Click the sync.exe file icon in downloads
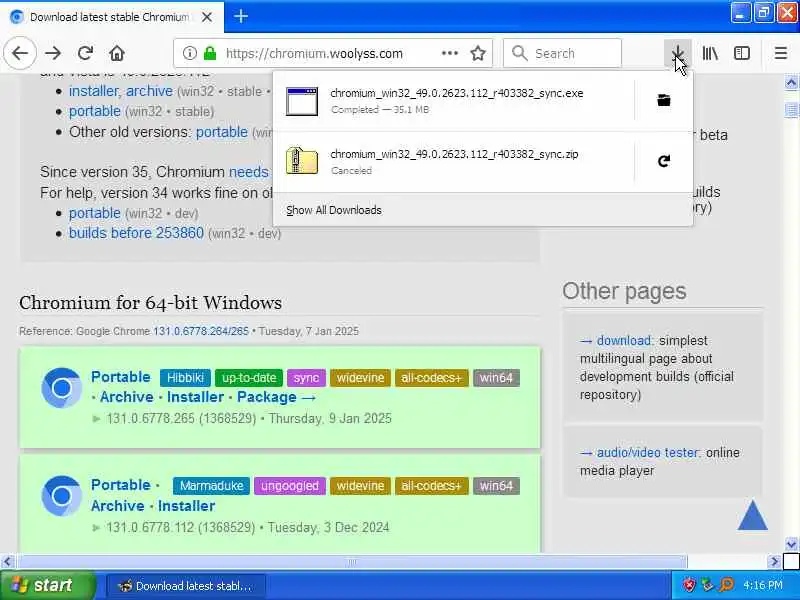This screenshot has height=600, width=800. click(x=302, y=101)
